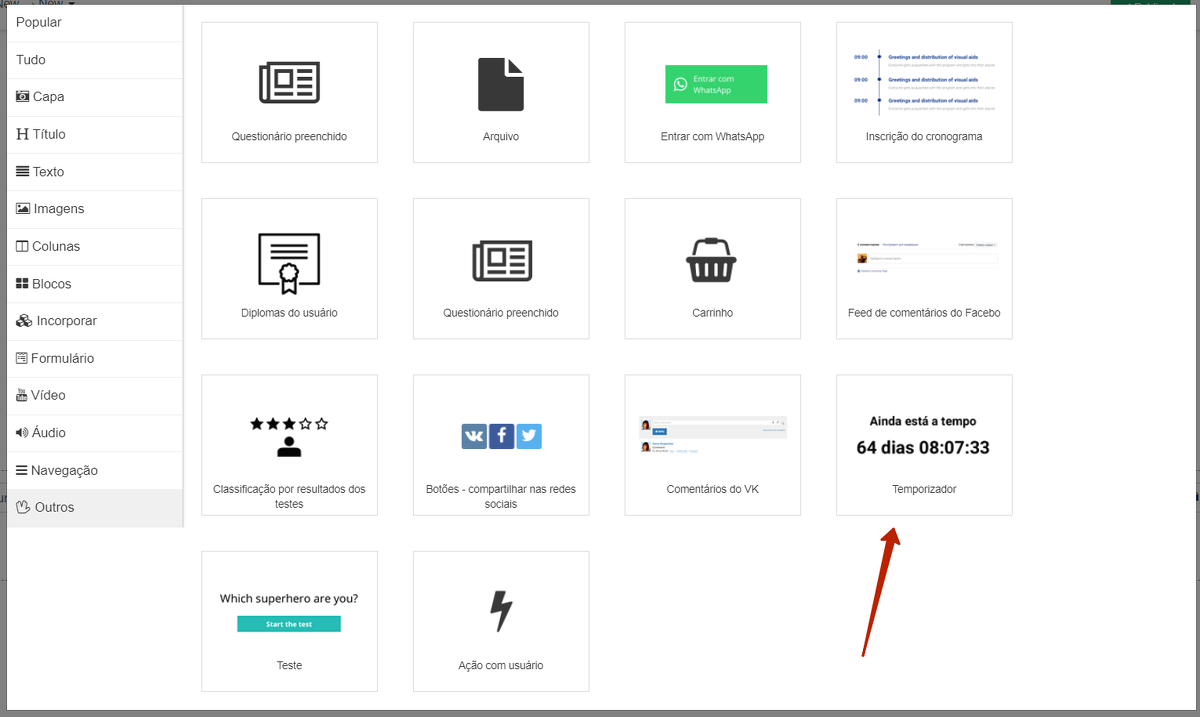Switch to the Tudo category
The width and height of the screenshot is (1200, 717).
coord(31,60)
